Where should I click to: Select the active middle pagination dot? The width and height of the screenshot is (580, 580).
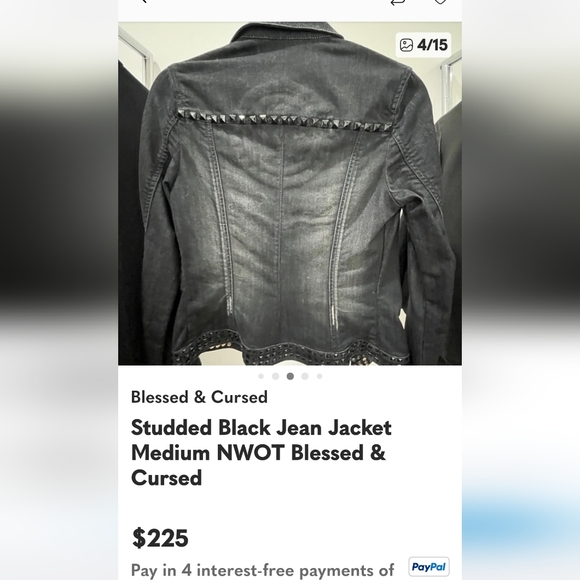[x=290, y=376]
